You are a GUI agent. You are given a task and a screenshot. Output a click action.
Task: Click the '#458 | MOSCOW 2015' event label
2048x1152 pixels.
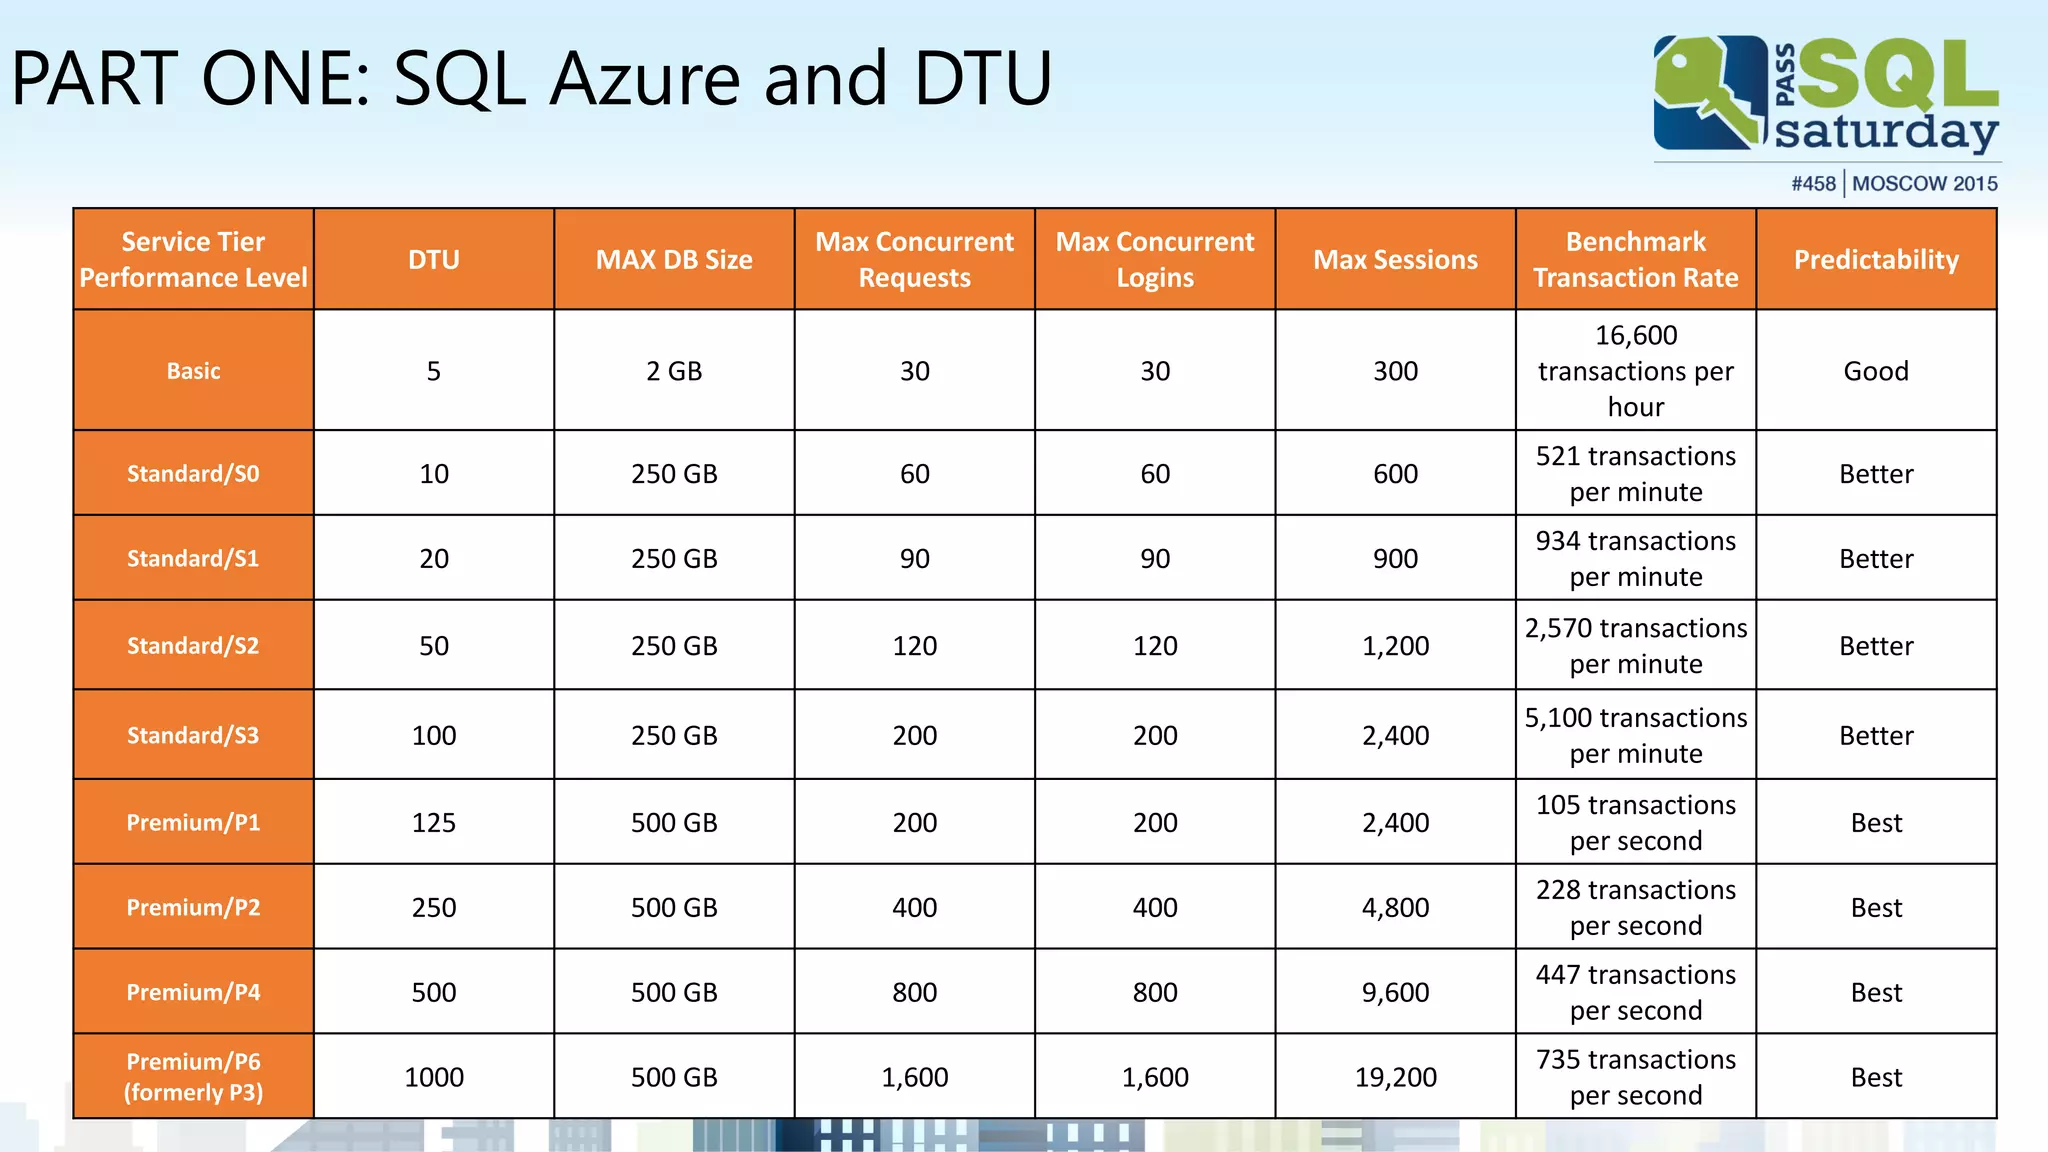(1894, 184)
